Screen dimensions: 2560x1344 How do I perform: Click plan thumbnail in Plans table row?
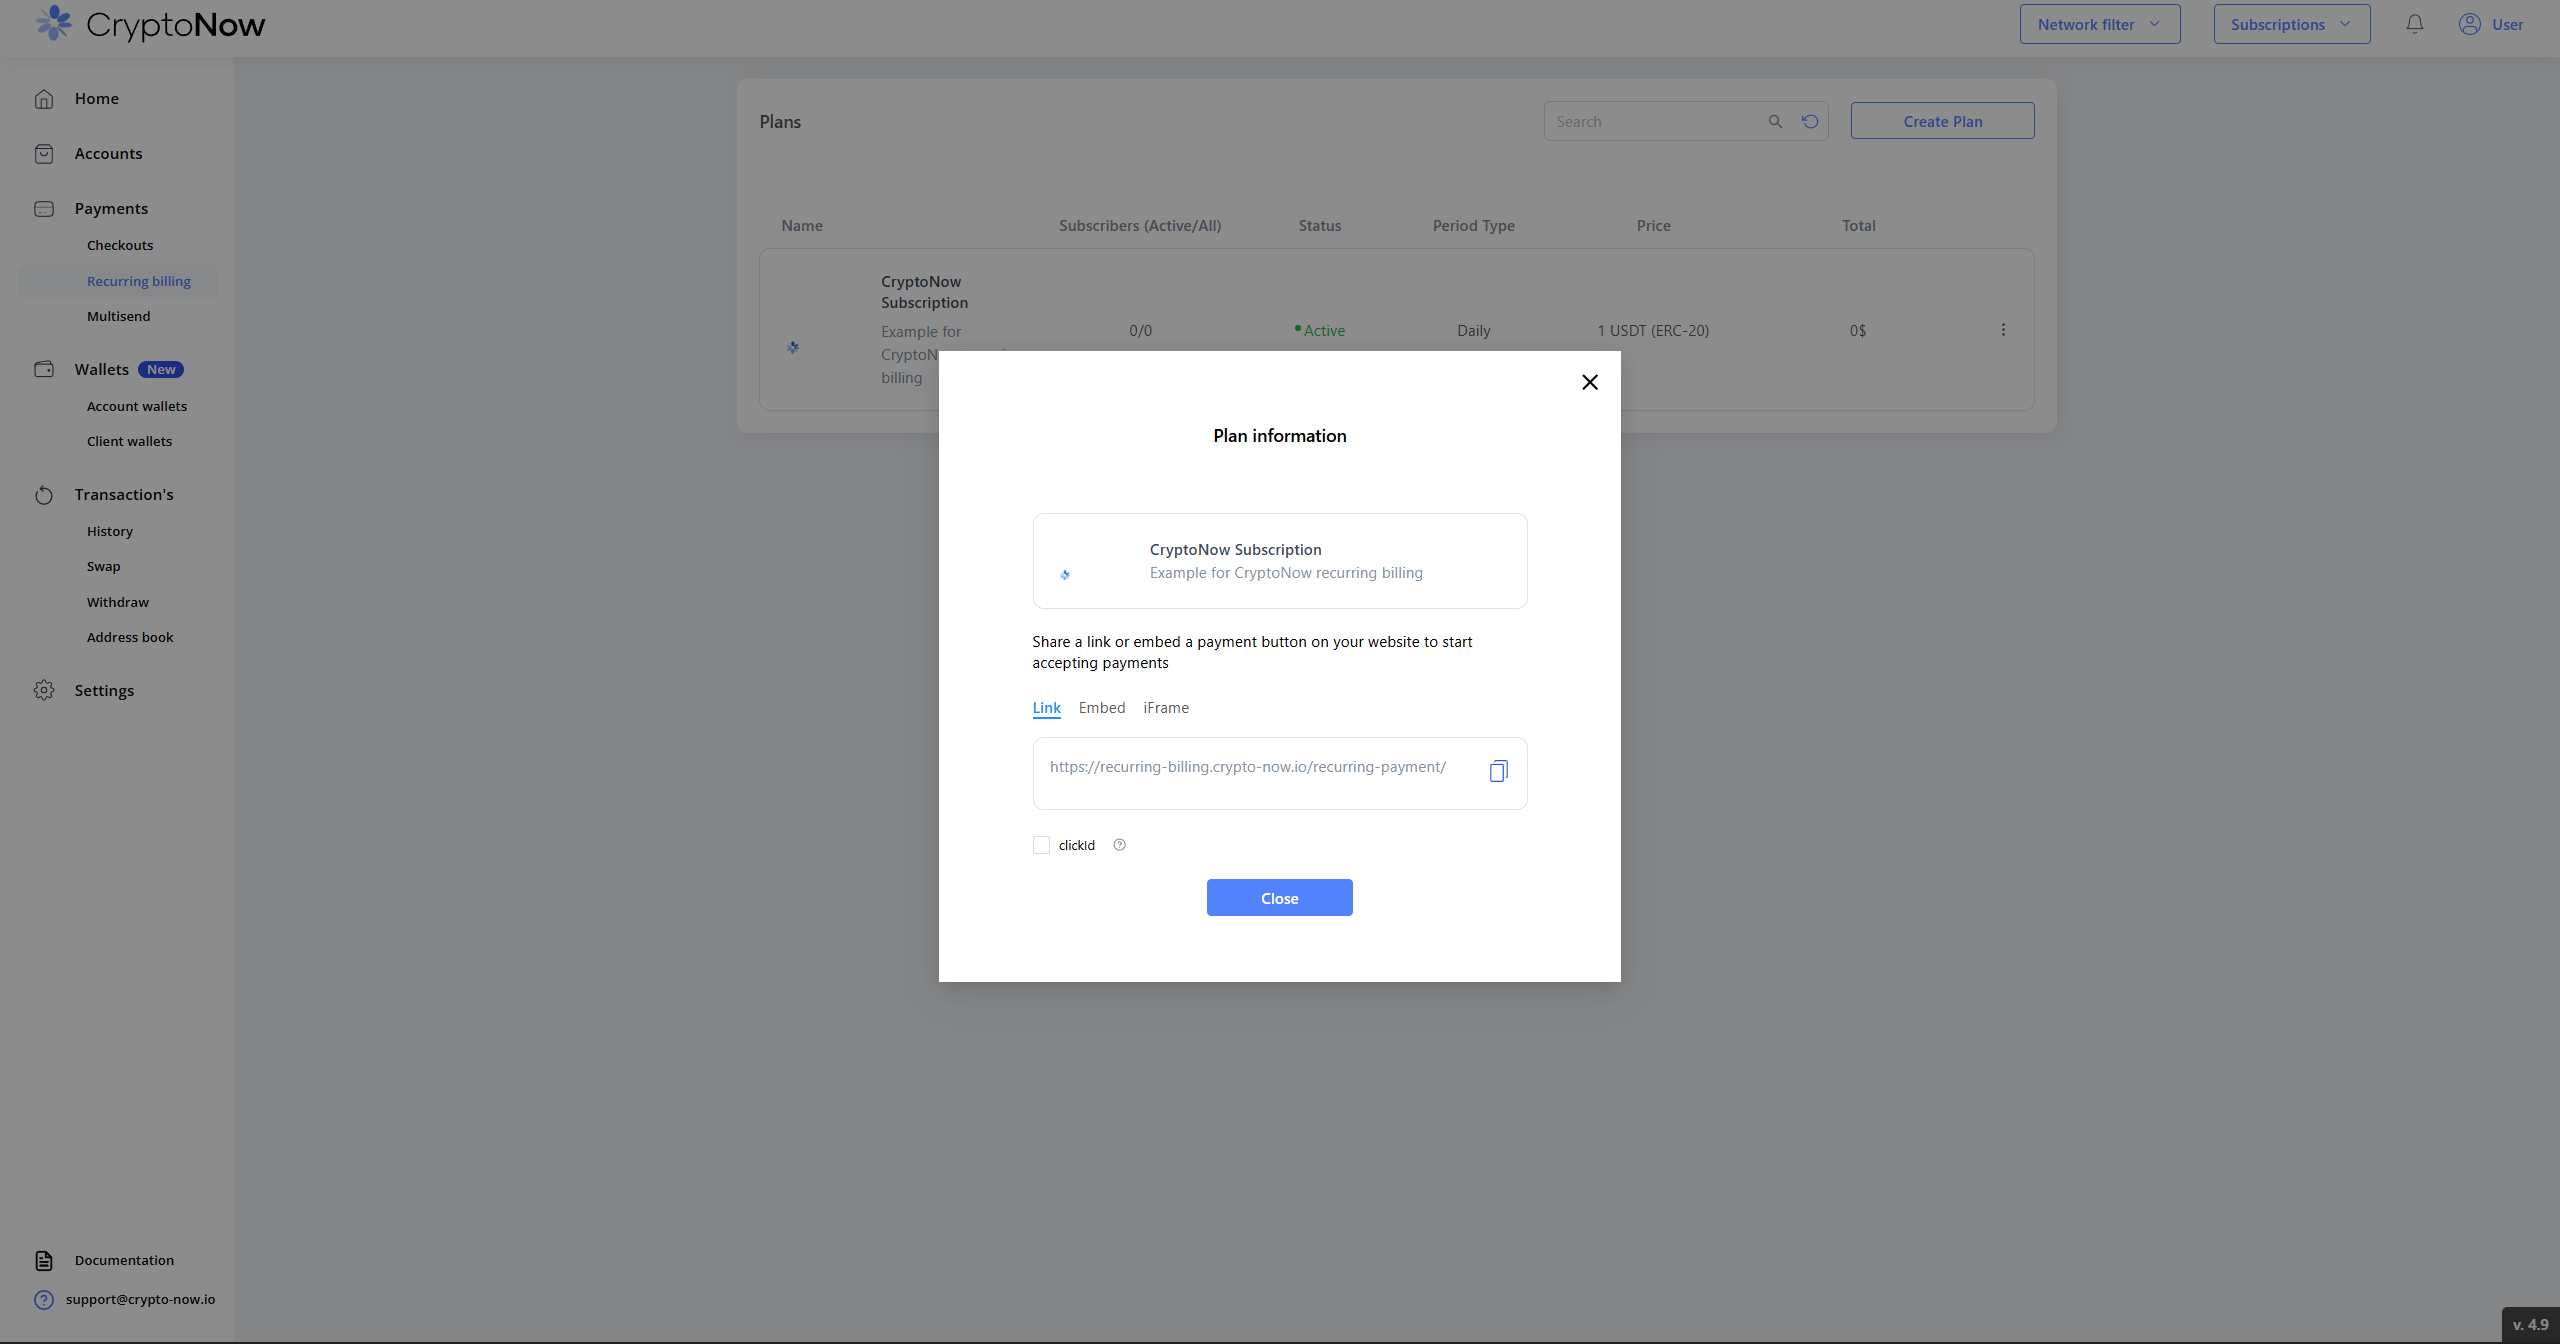[x=792, y=347]
